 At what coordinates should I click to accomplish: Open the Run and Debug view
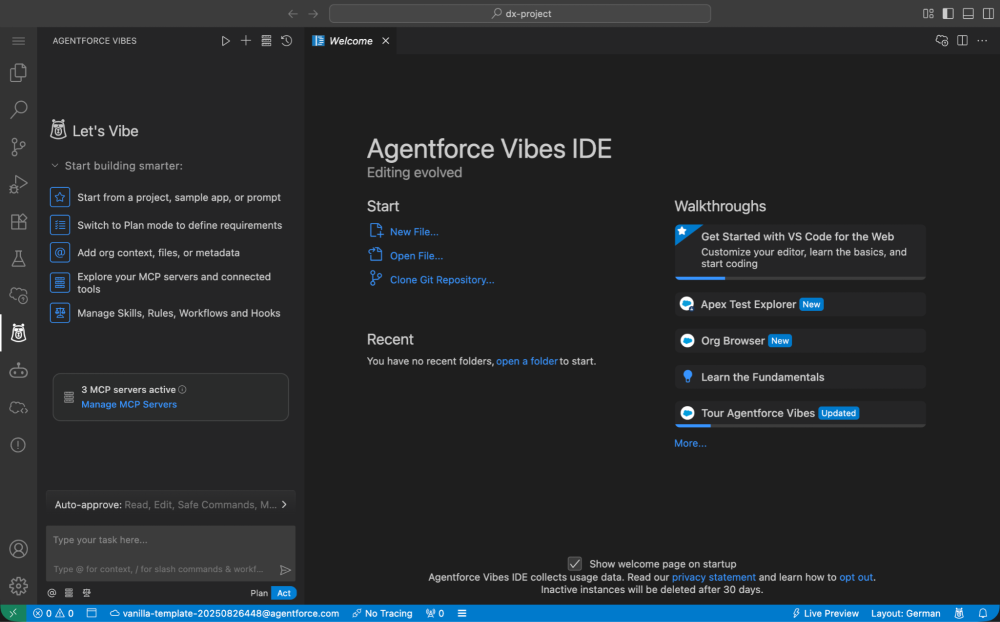[18, 184]
